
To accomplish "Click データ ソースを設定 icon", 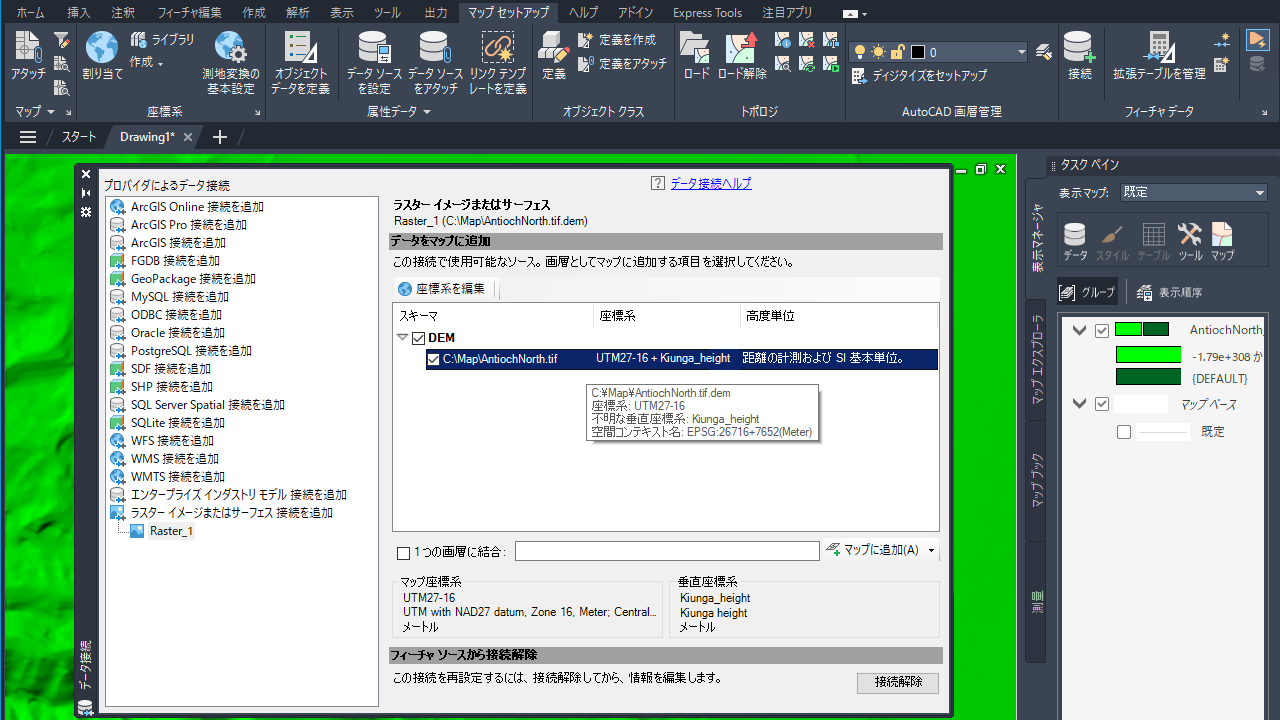I will click(x=374, y=62).
